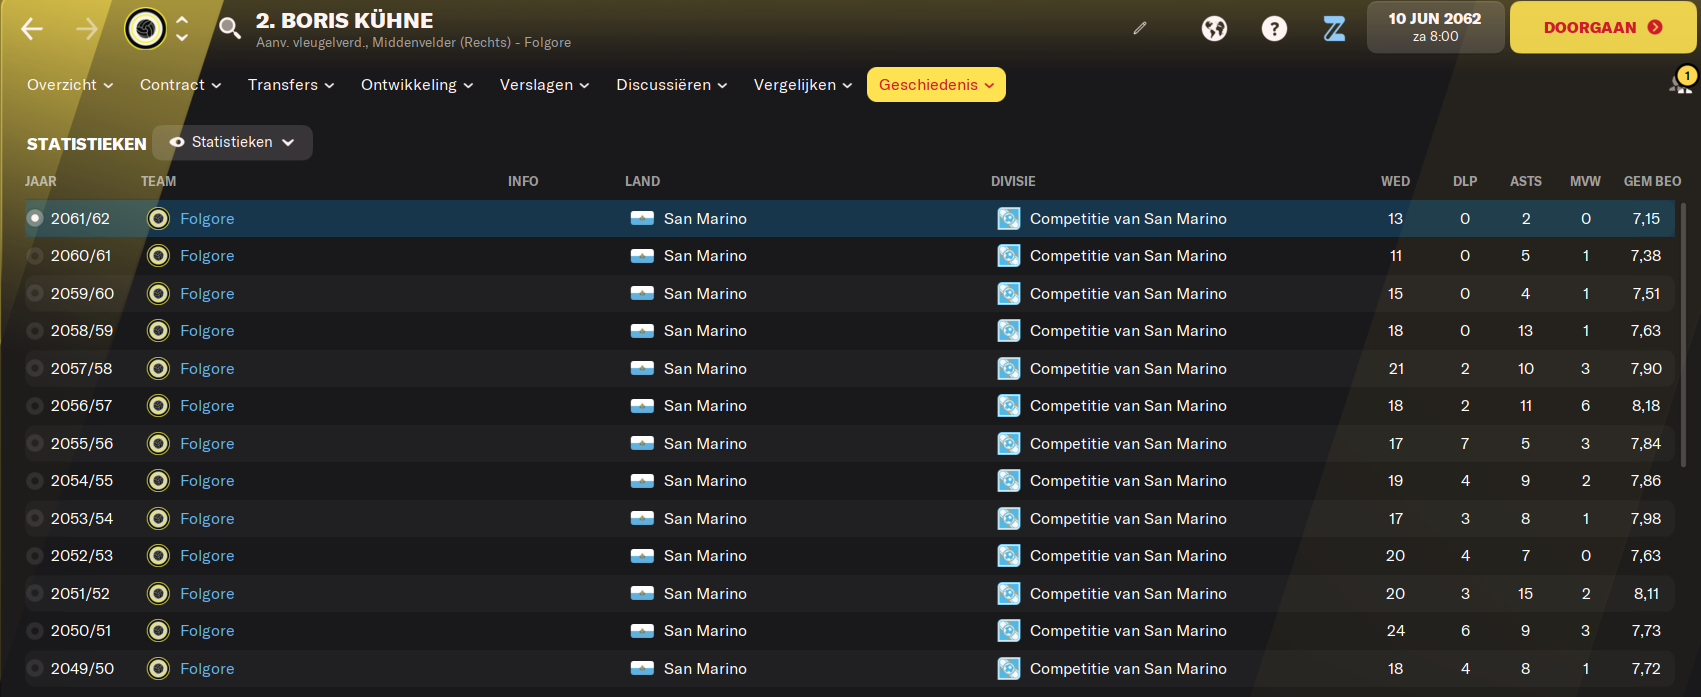Open notifications icon with badge 1
This screenshot has width=1701, height=697.
pos(1681,82)
